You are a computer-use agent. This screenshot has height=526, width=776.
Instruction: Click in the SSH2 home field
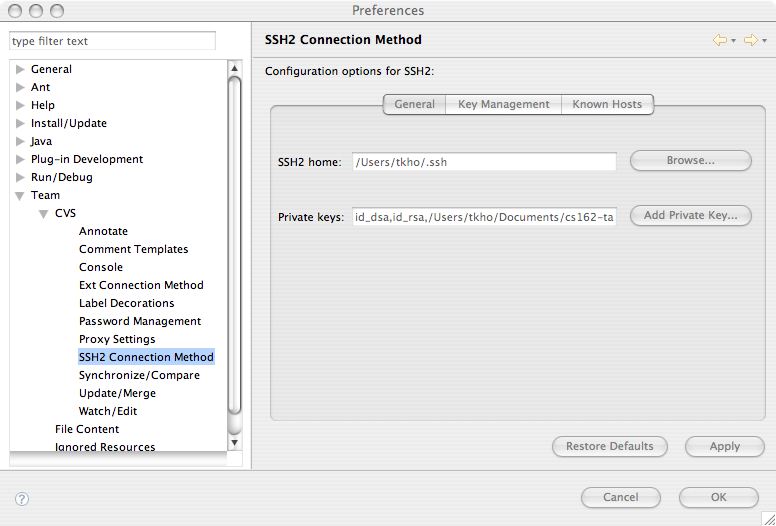coord(484,161)
